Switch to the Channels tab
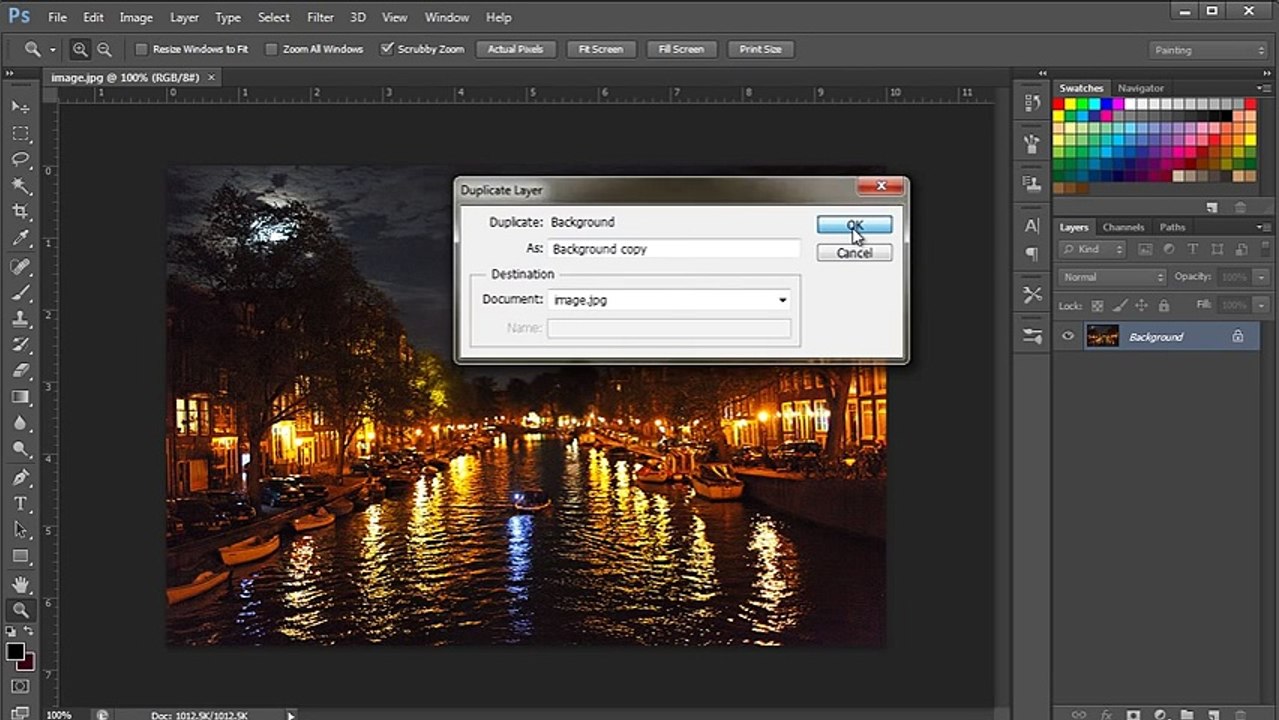The image size is (1279, 720). click(1123, 227)
